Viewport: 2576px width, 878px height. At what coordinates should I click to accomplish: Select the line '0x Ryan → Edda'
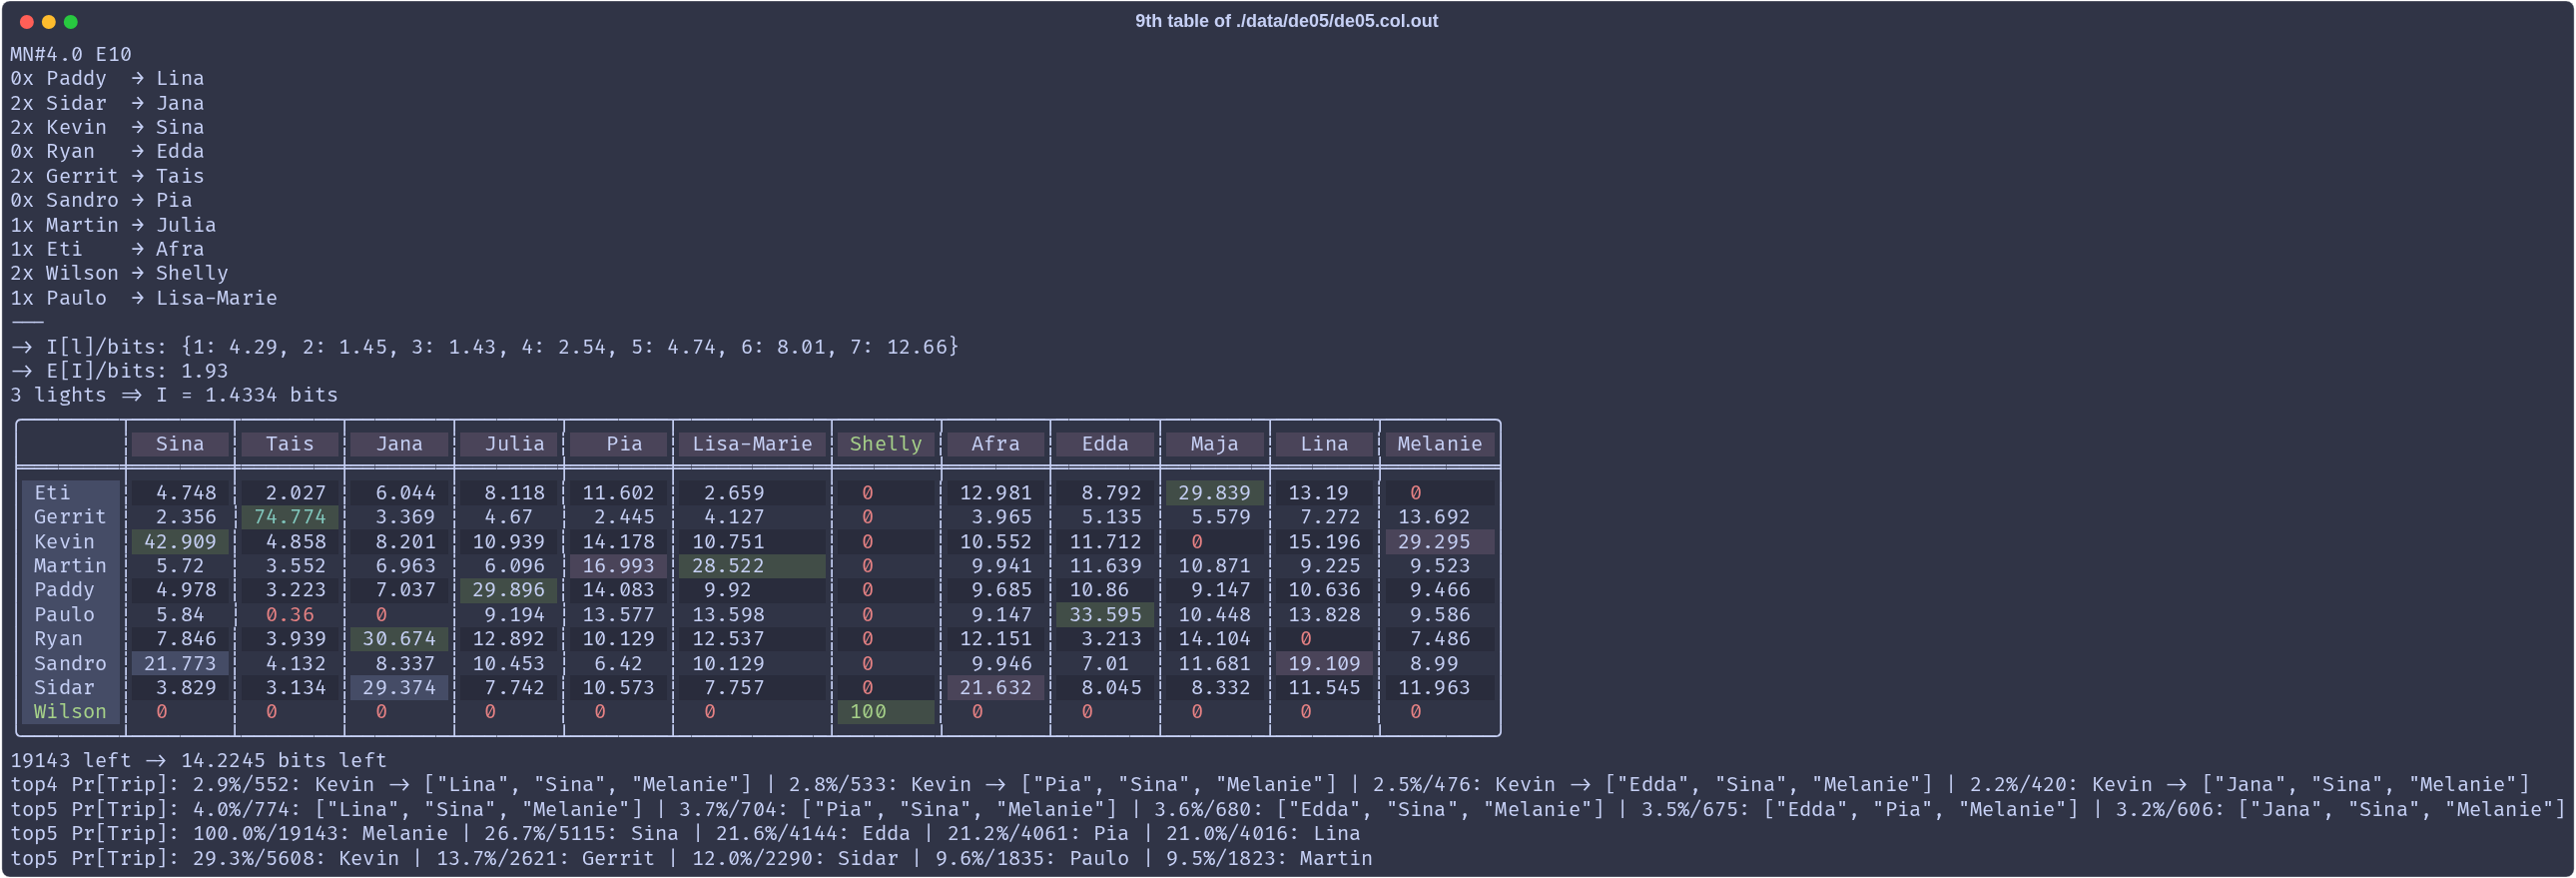pyautogui.click(x=107, y=151)
